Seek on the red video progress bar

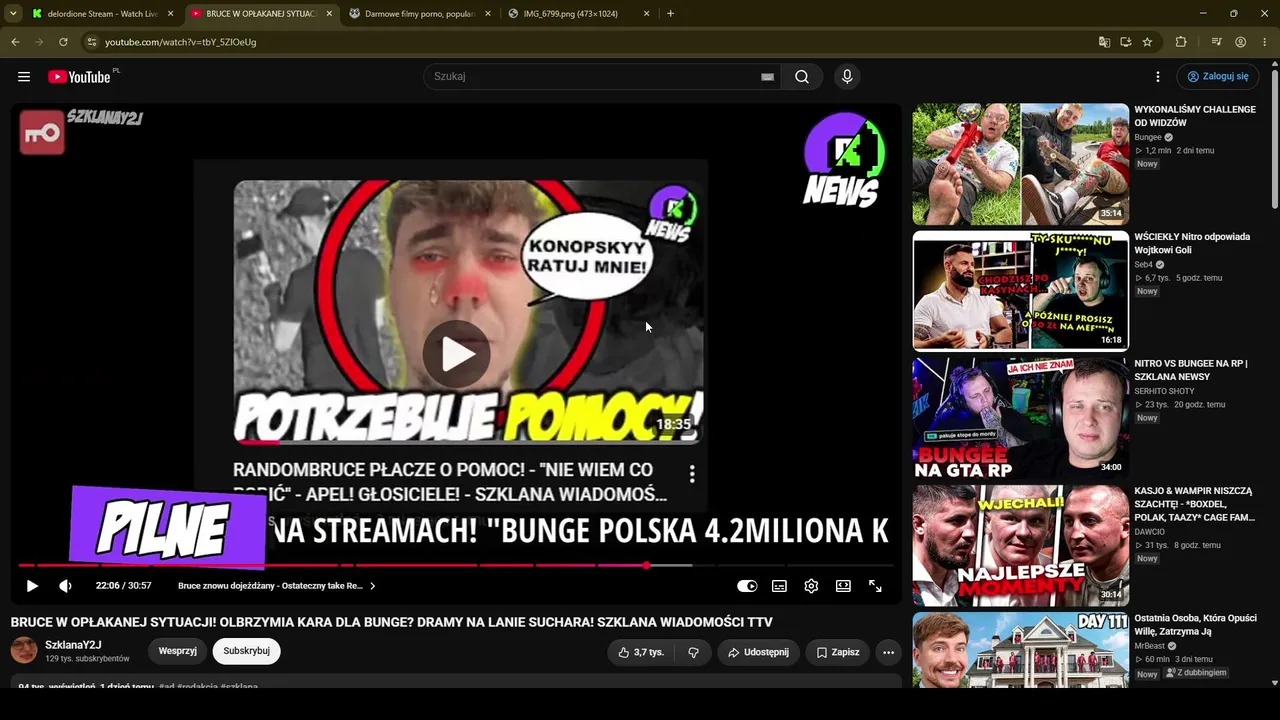pyautogui.click(x=455, y=565)
